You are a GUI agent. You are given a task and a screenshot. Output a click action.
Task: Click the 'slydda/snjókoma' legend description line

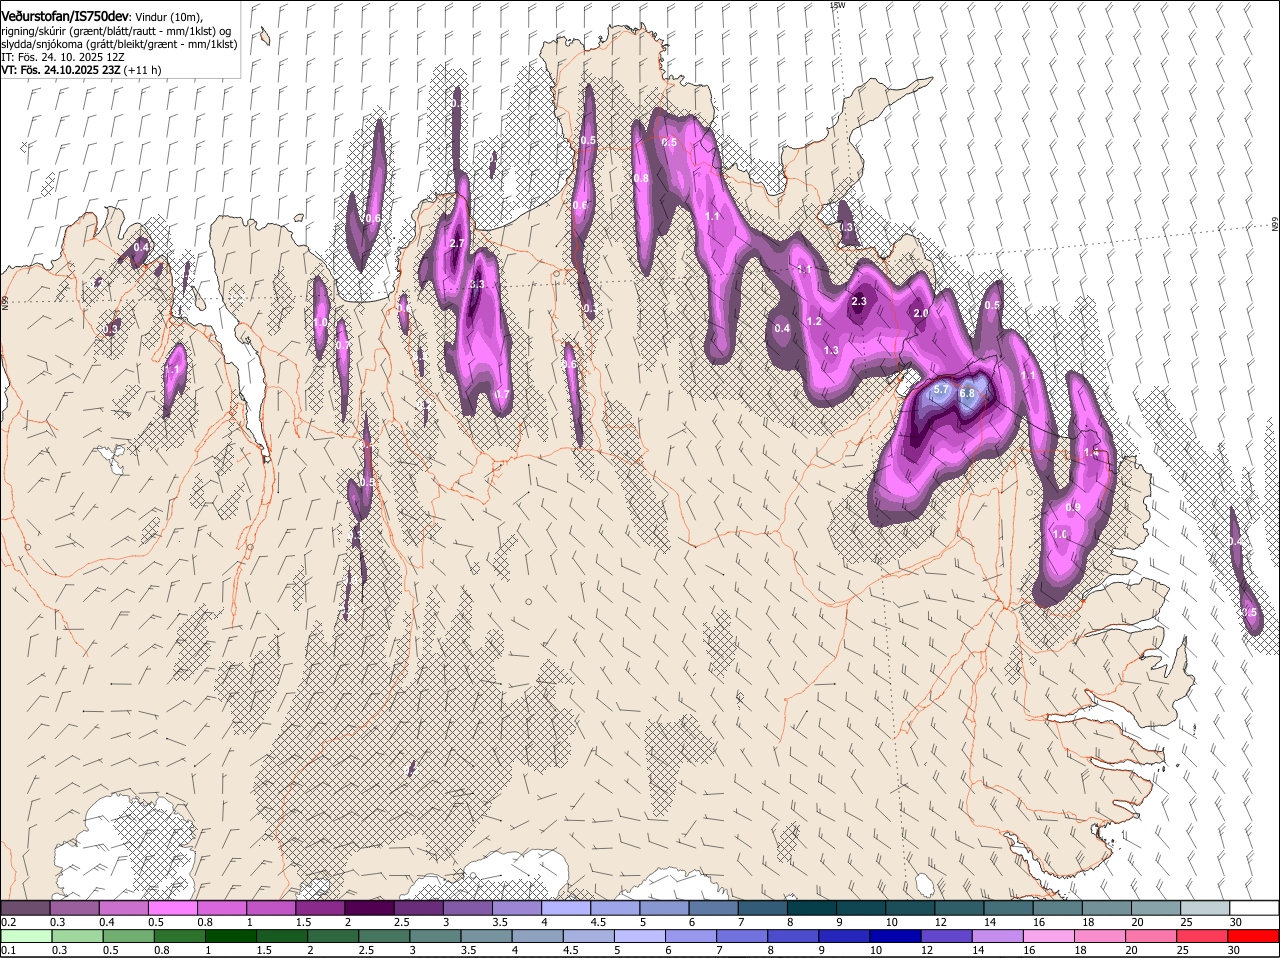[119, 44]
